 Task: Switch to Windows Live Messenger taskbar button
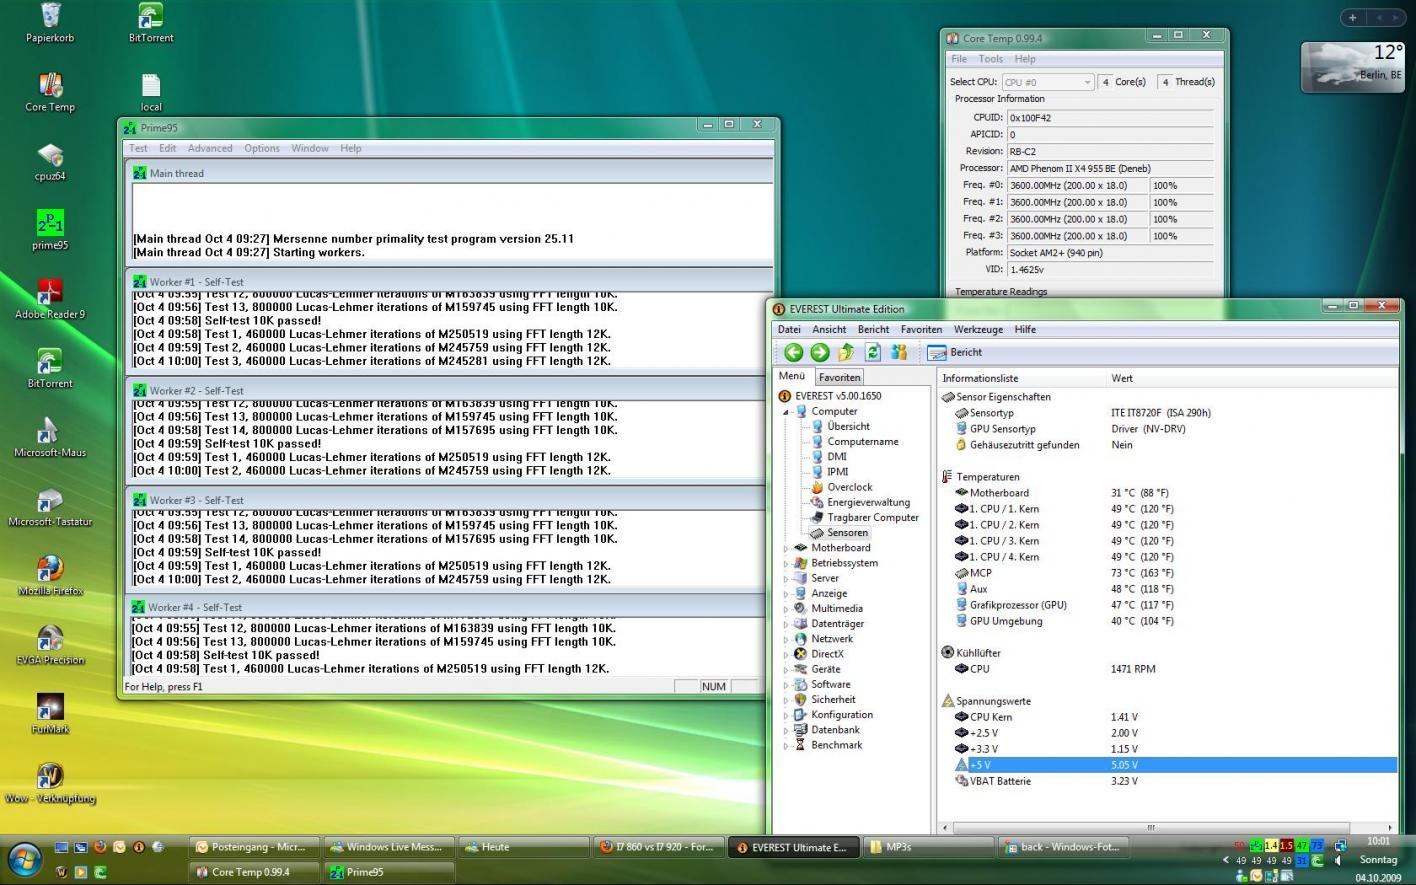tap(388, 847)
